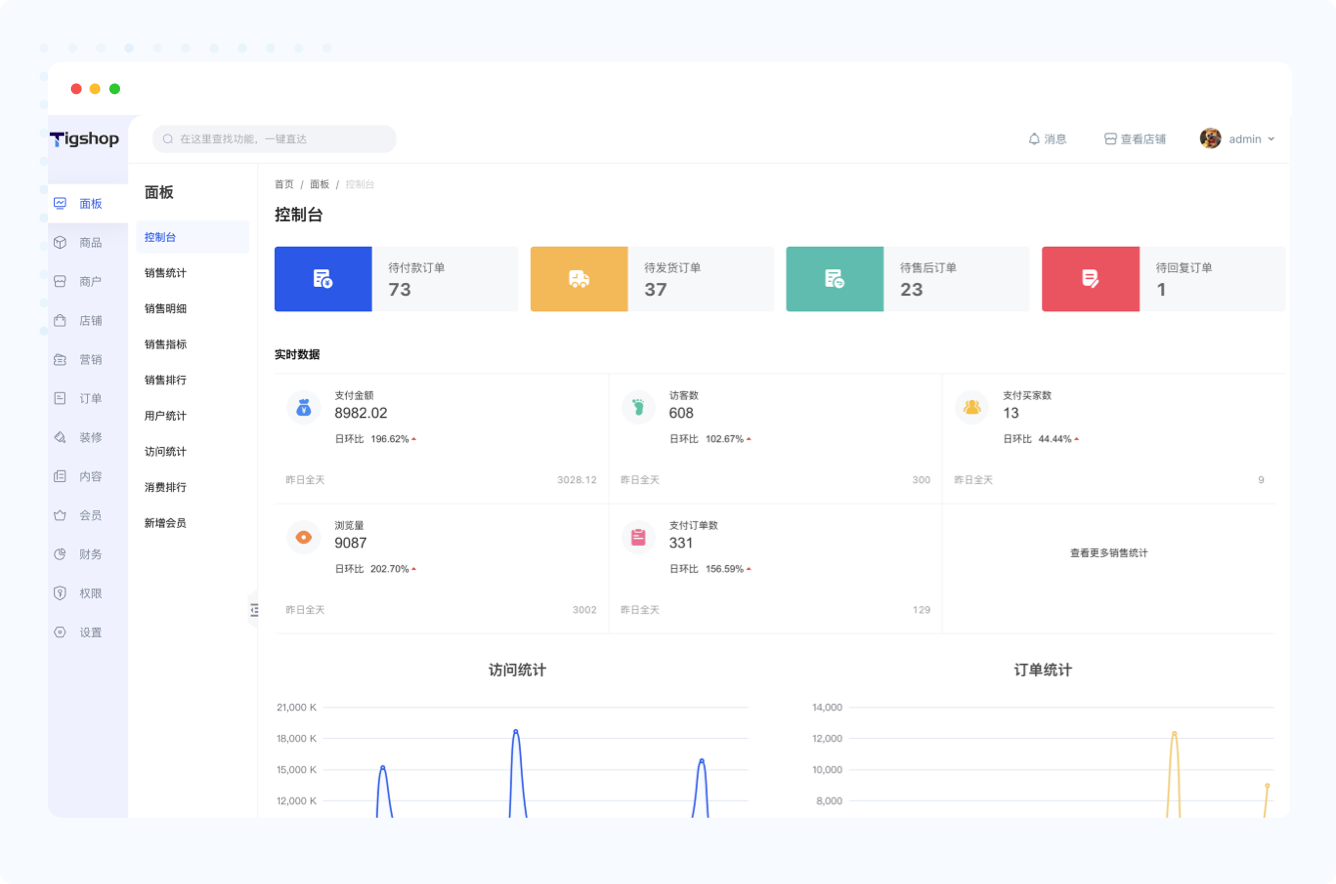The width and height of the screenshot is (1336, 884).
Task: Click the search magnifier icon
Action: 168,139
